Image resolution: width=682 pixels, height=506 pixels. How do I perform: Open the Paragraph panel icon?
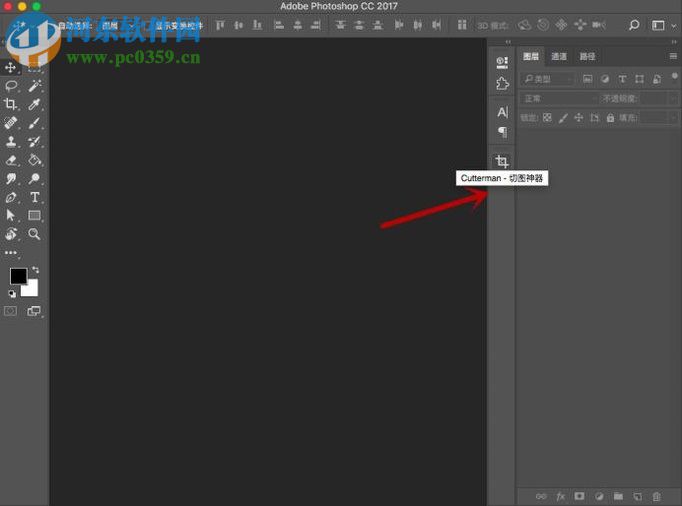point(502,132)
